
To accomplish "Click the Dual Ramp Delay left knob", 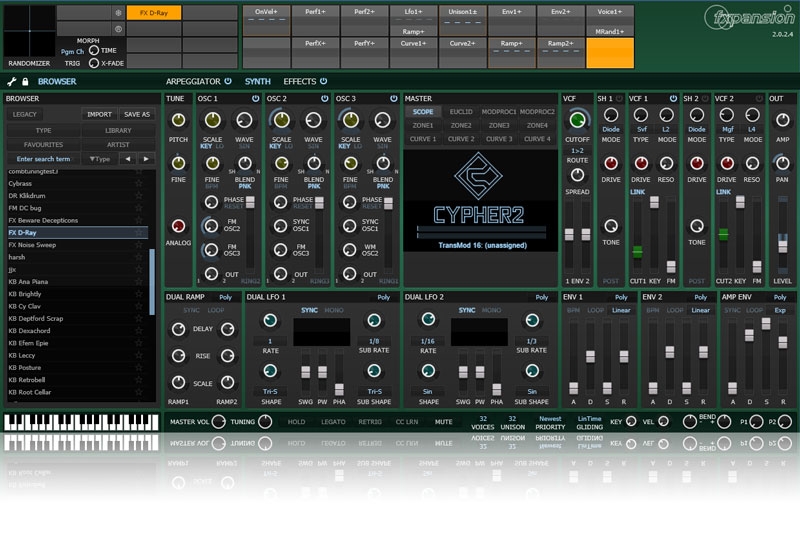I will [178, 329].
